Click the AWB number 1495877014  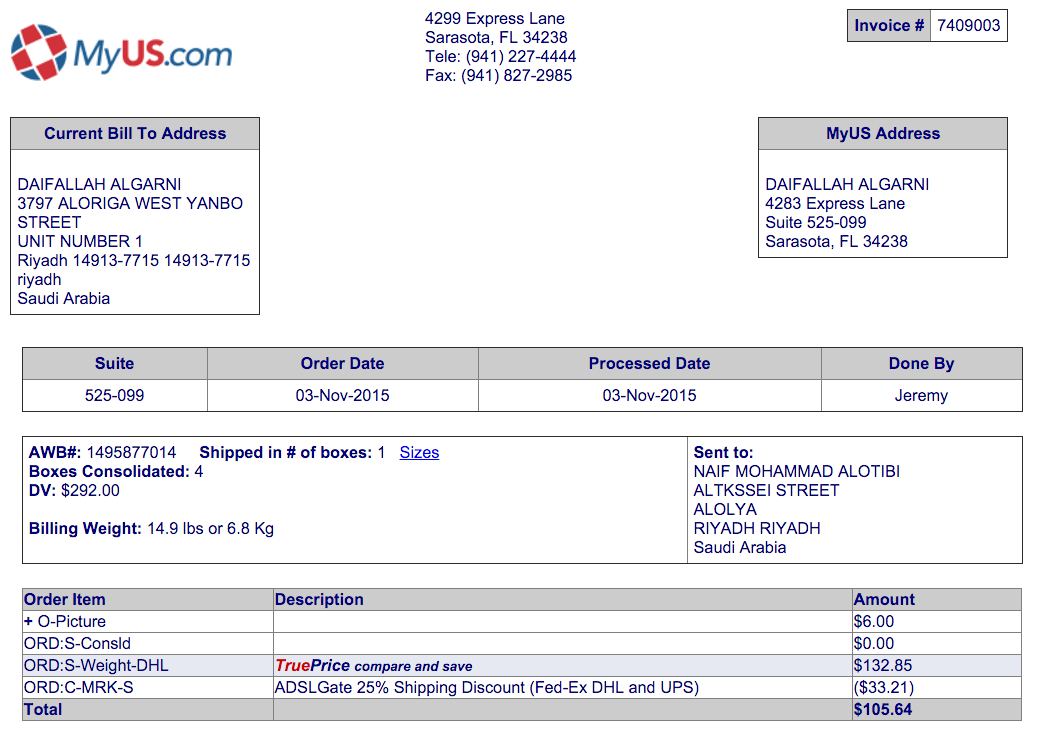[131, 452]
